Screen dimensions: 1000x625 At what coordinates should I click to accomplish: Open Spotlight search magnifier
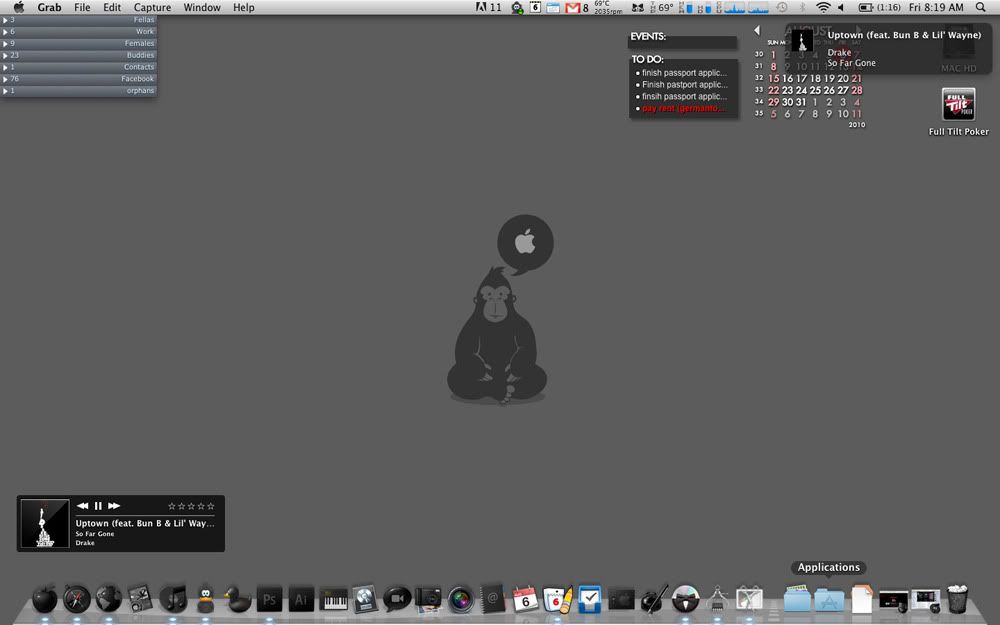click(981, 8)
